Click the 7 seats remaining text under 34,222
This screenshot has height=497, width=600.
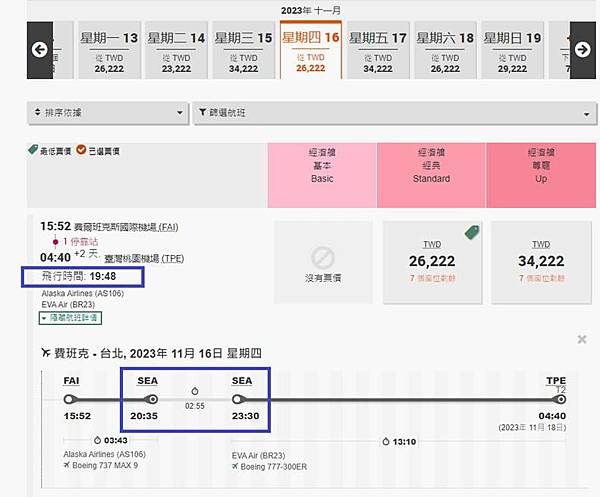(x=541, y=278)
